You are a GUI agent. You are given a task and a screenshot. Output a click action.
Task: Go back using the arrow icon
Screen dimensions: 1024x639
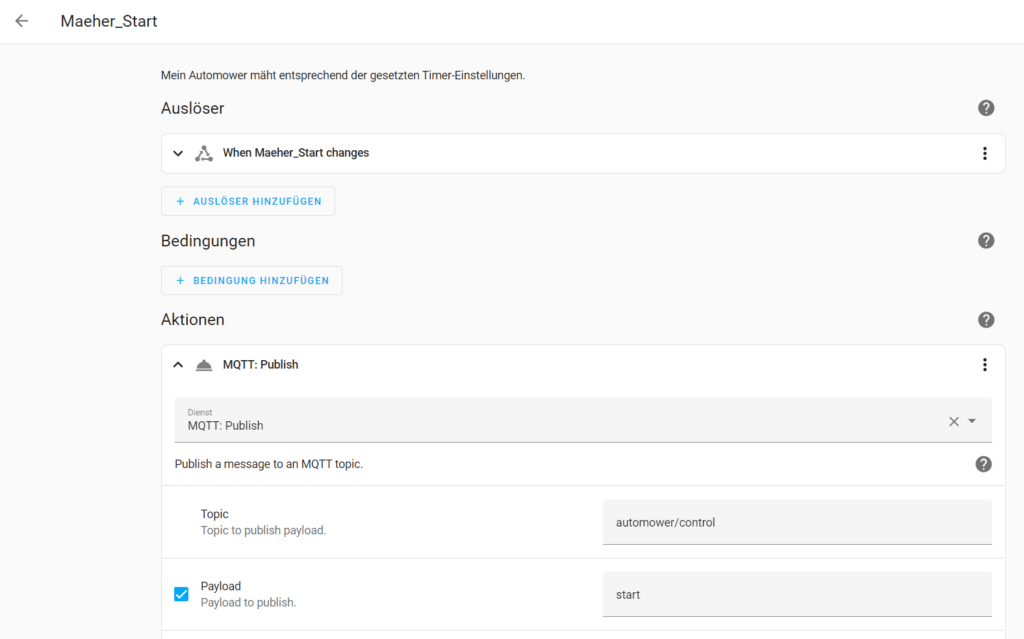click(22, 21)
